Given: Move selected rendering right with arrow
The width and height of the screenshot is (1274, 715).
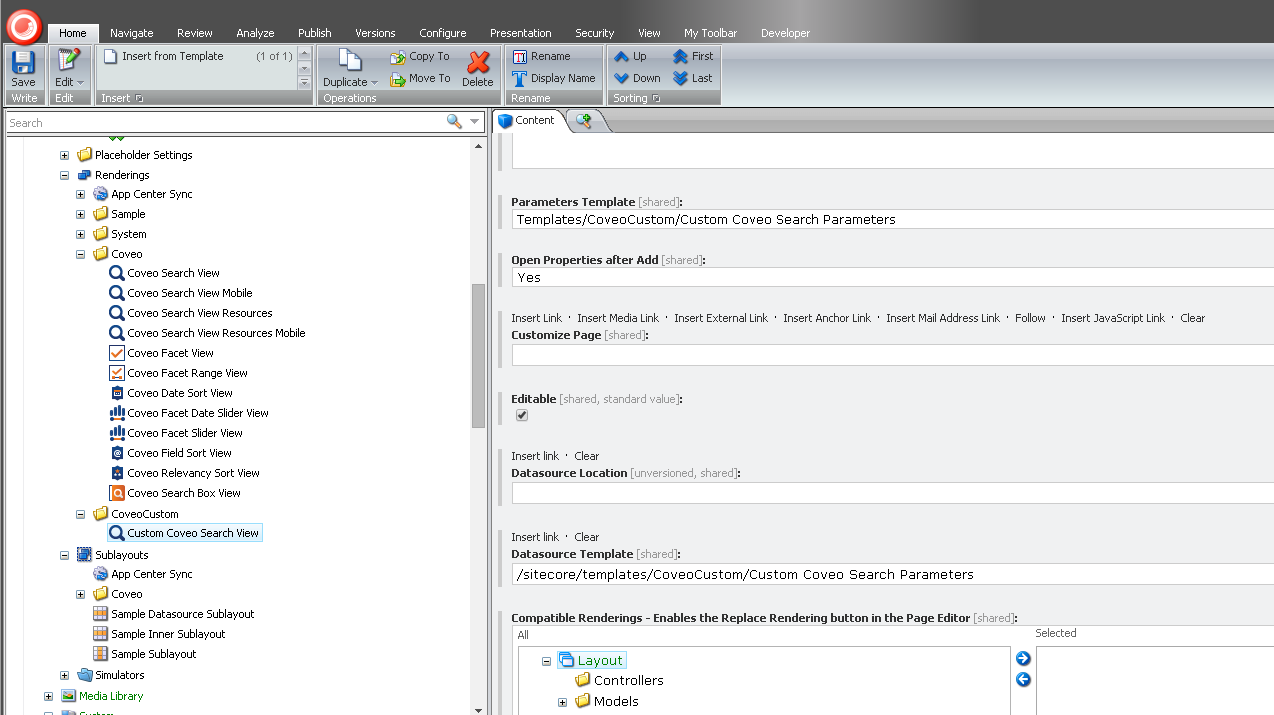Looking at the screenshot, I should [x=1023, y=659].
